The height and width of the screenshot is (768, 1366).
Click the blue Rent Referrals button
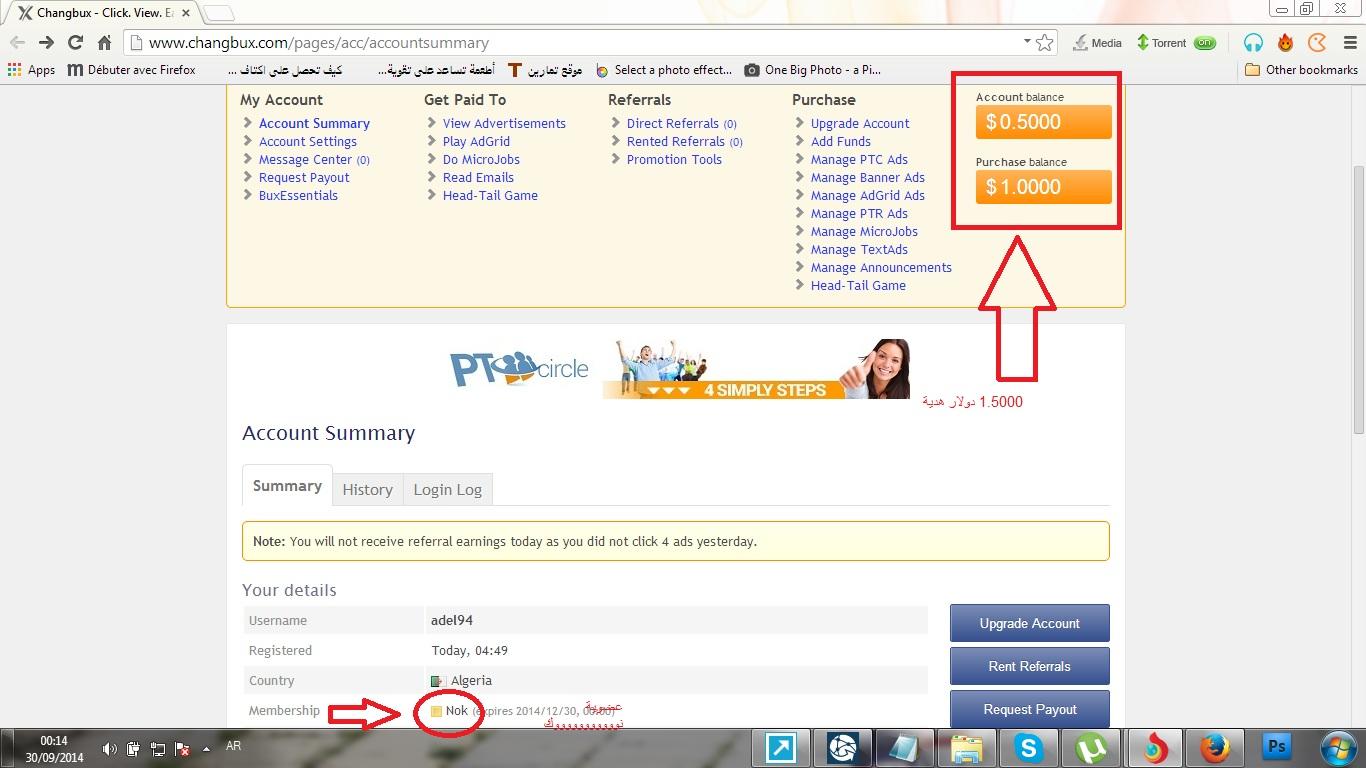click(x=1029, y=666)
